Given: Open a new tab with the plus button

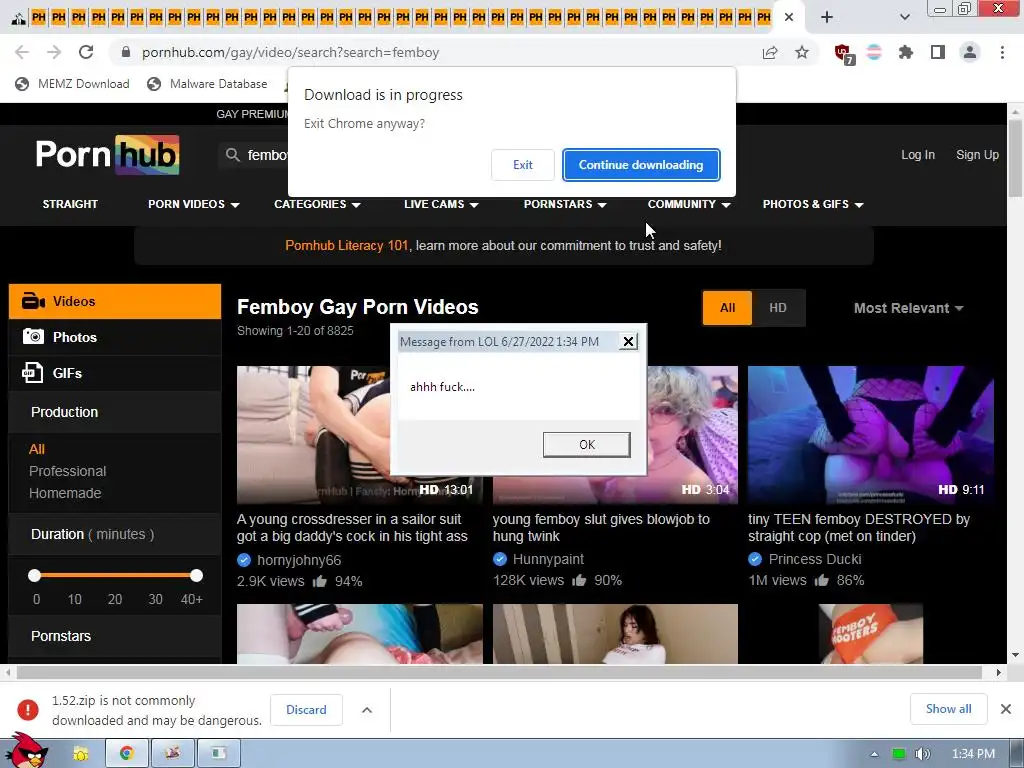Looking at the screenshot, I should pyautogui.click(x=827, y=17).
